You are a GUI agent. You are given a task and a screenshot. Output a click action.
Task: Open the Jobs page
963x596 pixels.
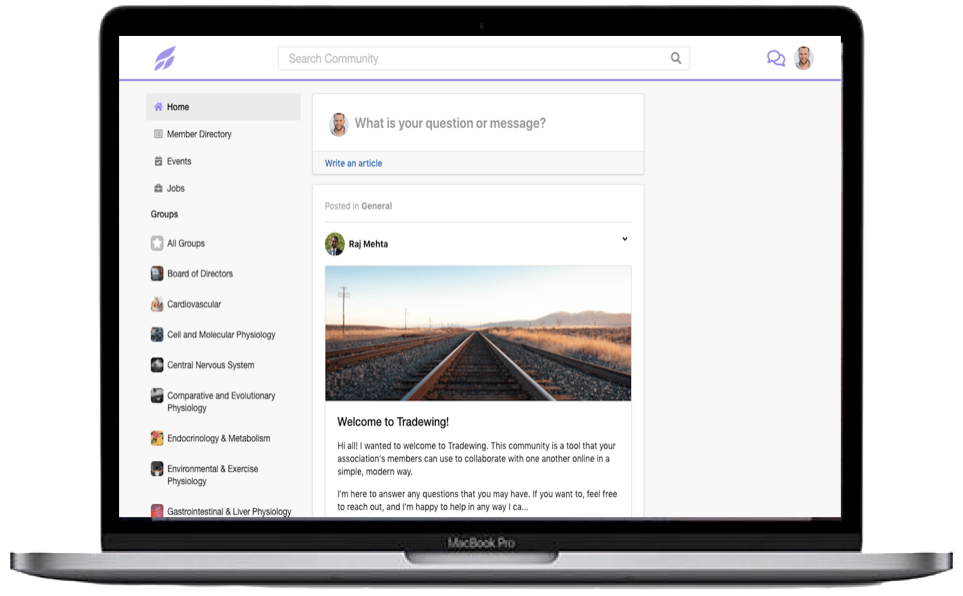176,188
